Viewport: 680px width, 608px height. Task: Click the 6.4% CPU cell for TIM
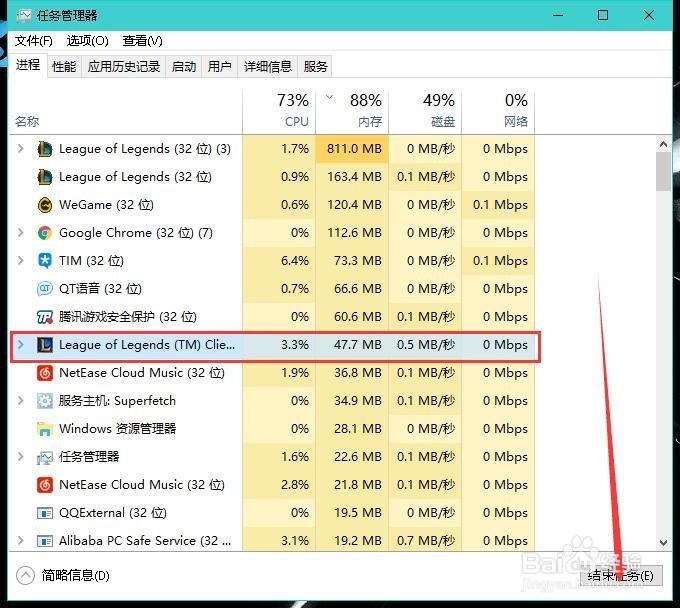279,261
